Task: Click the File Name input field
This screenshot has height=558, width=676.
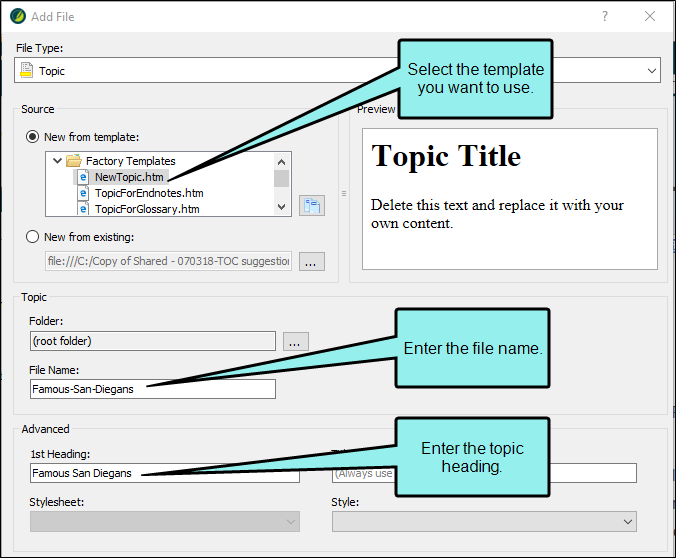Action: point(152,389)
